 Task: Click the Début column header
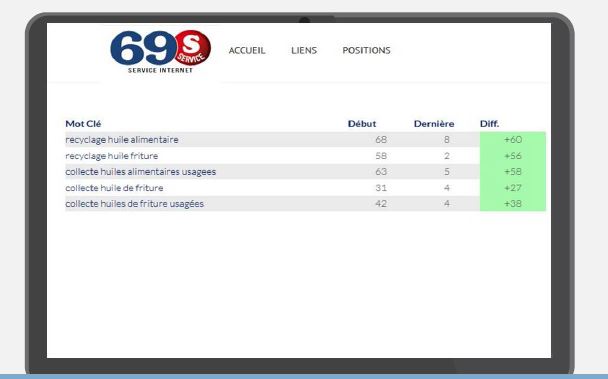click(362, 124)
